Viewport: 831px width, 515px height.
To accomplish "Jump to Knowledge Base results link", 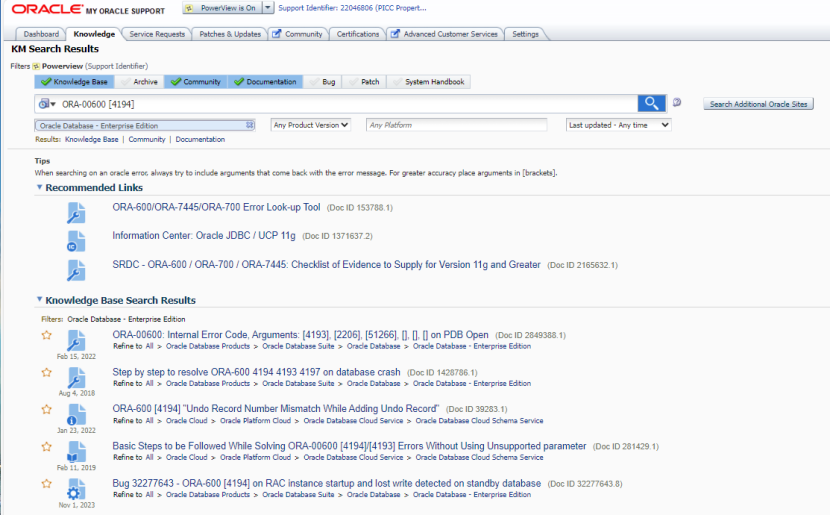I will [92, 139].
